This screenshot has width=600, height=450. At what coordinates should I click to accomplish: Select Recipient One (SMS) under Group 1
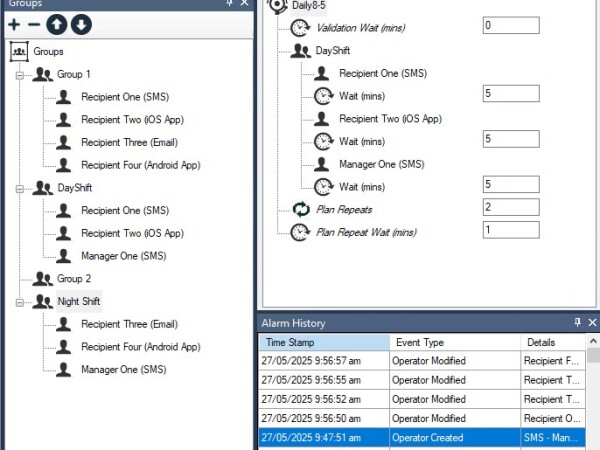click(x=125, y=97)
